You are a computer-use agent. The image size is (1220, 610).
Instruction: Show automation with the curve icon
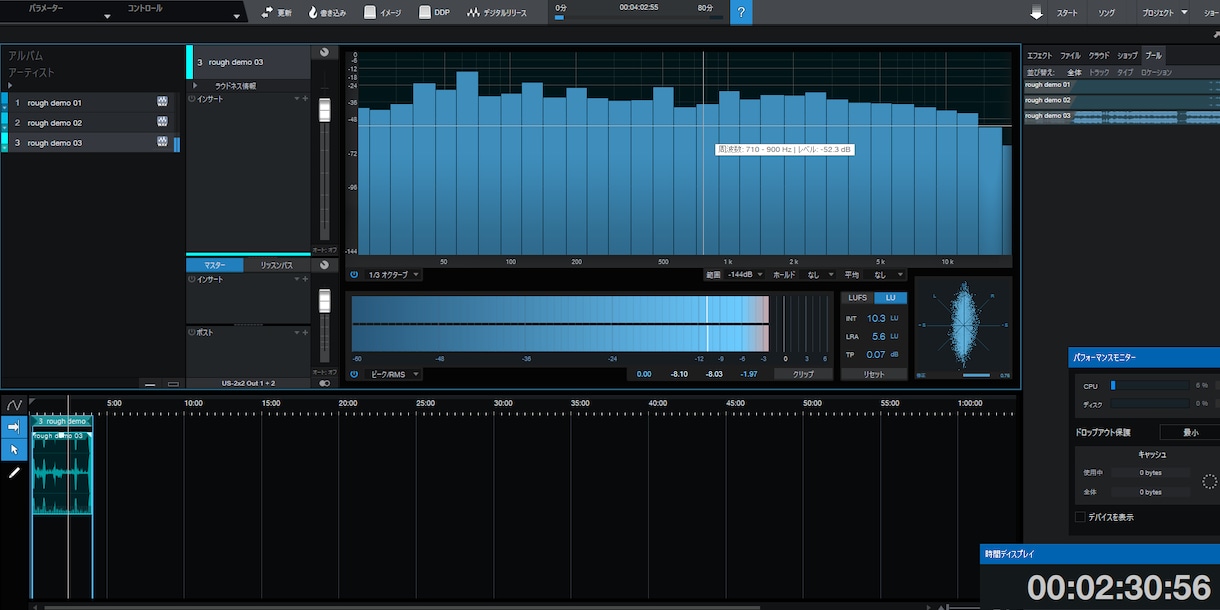point(14,405)
